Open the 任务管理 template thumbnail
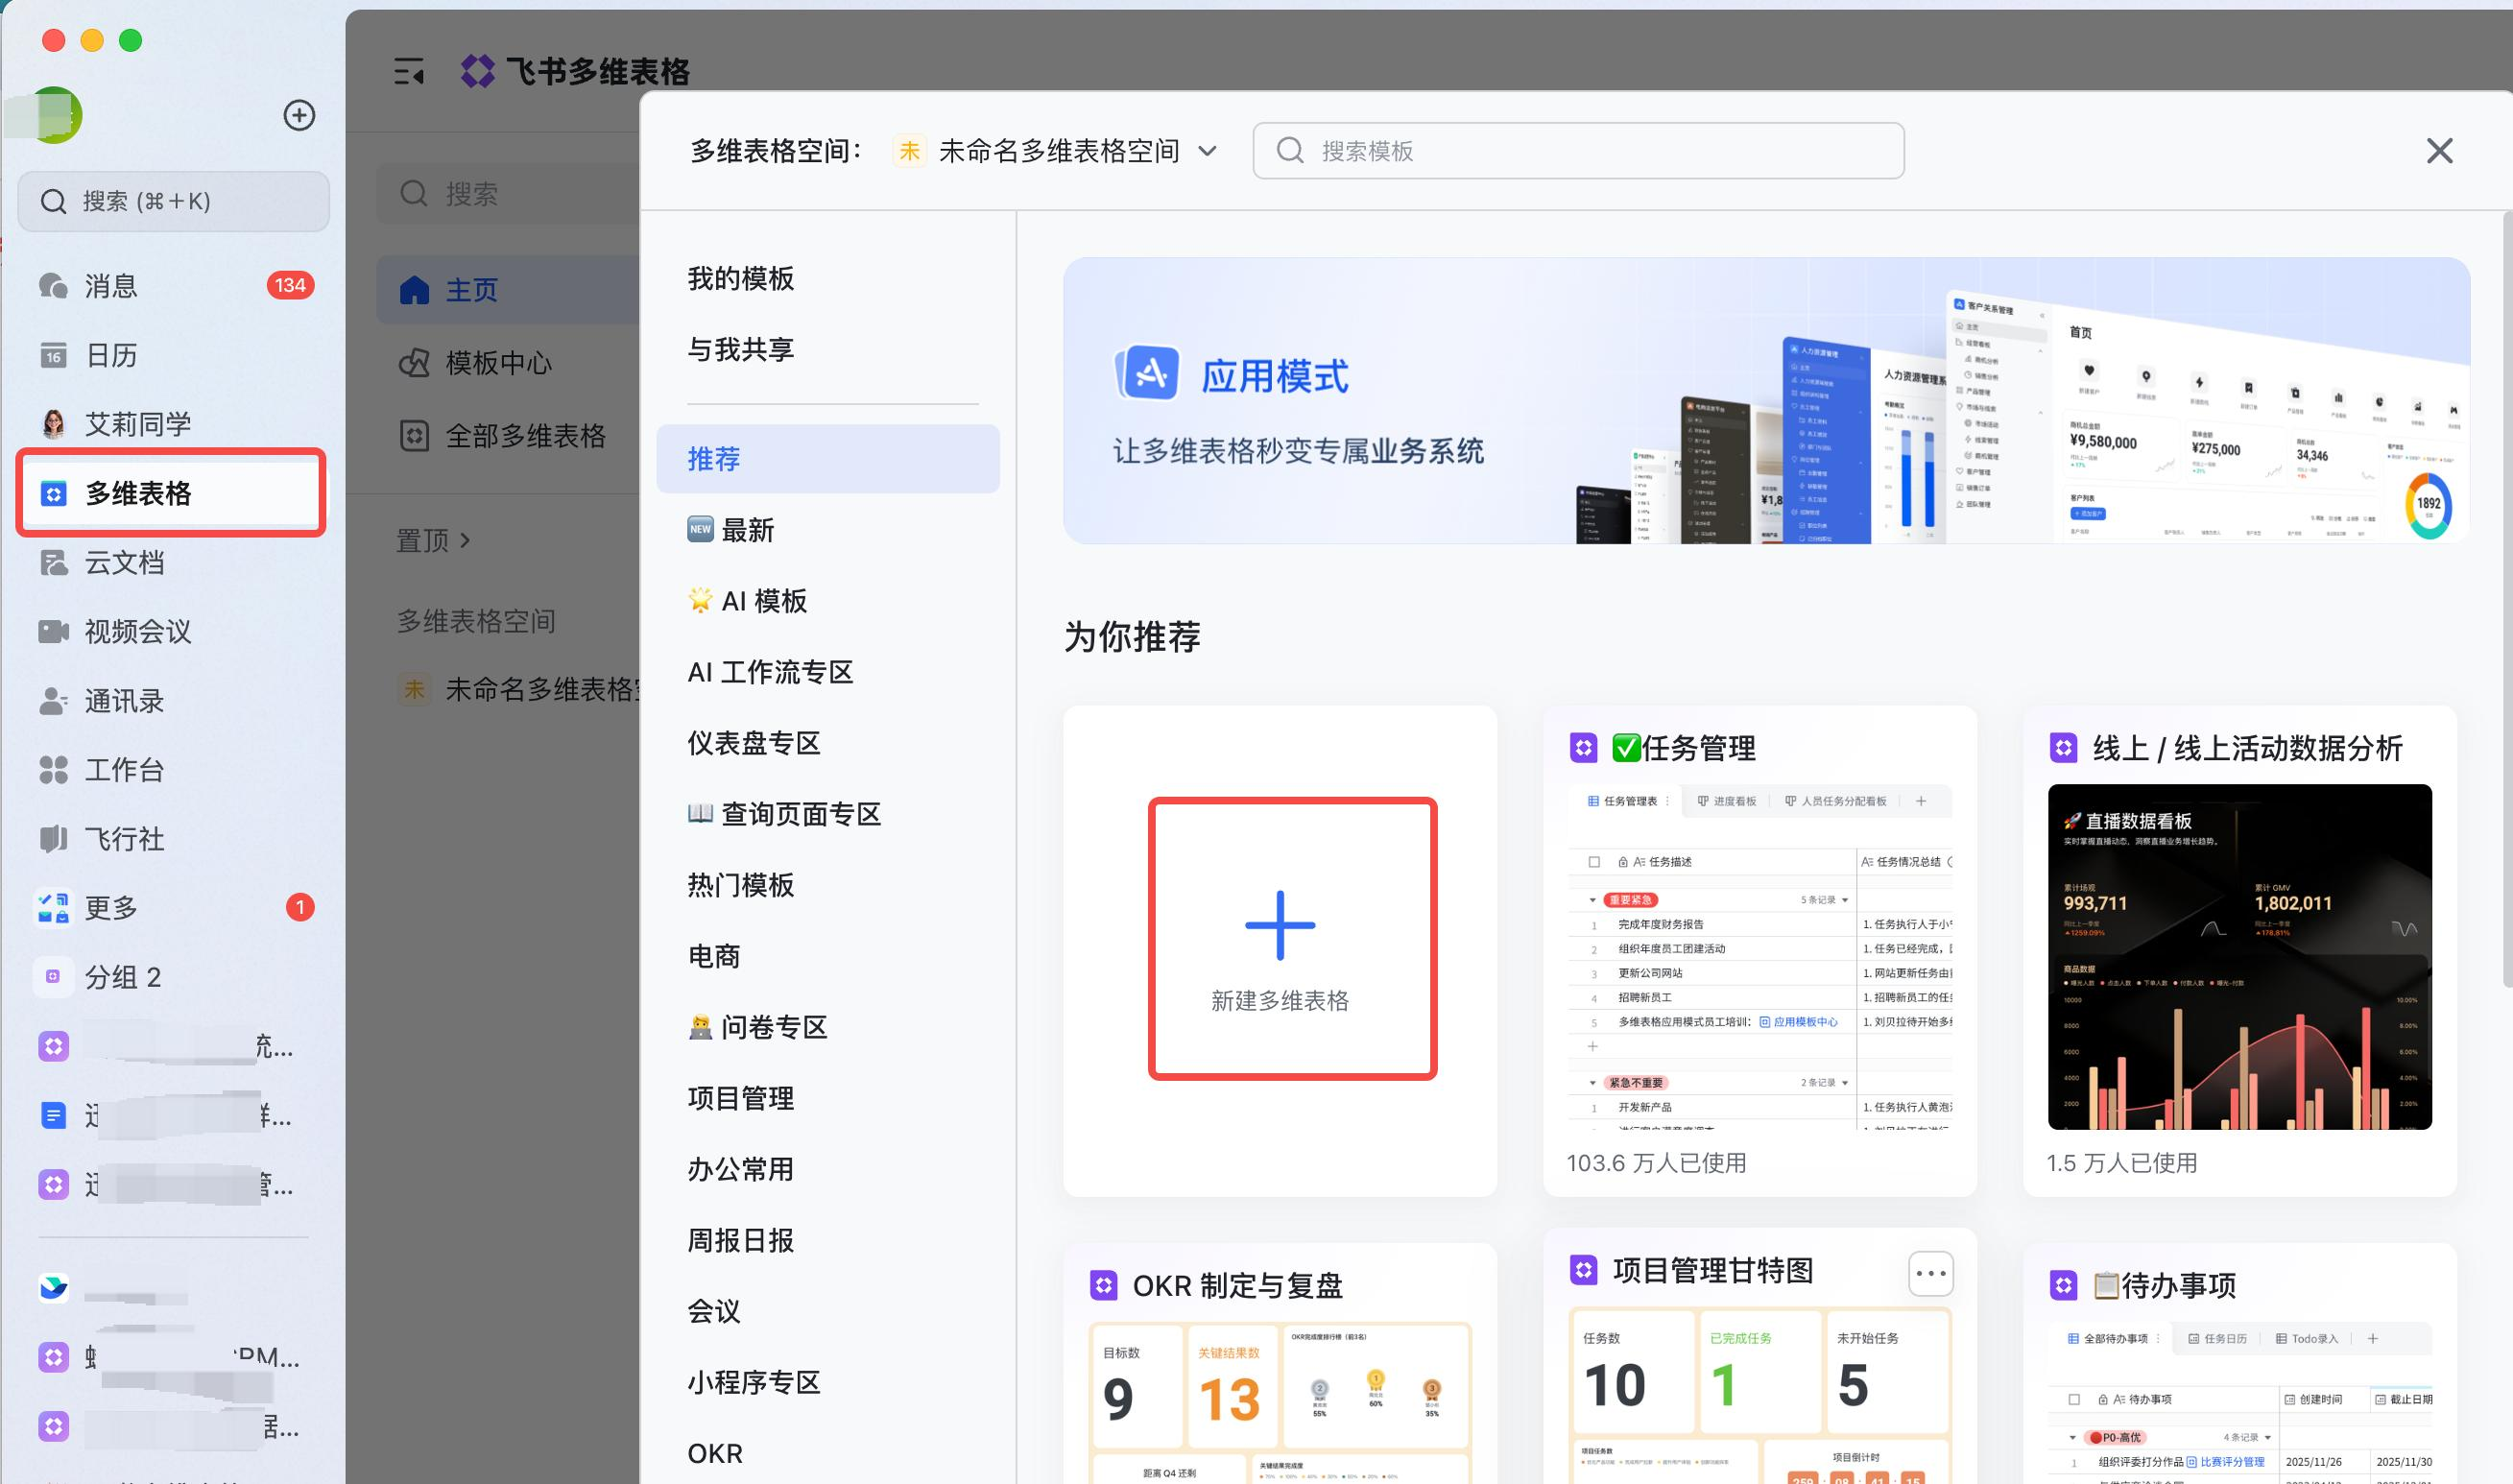Screen dimensions: 2513x1484 (1759, 960)
